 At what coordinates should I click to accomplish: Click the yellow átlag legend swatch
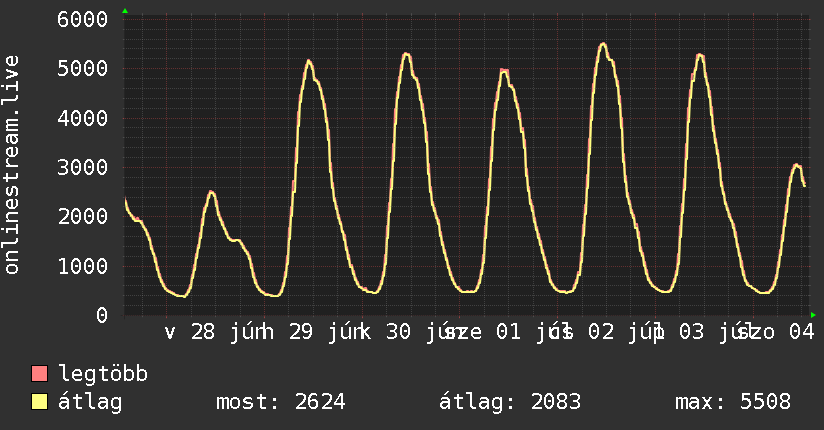pyautogui.click(x=39, y=401)
